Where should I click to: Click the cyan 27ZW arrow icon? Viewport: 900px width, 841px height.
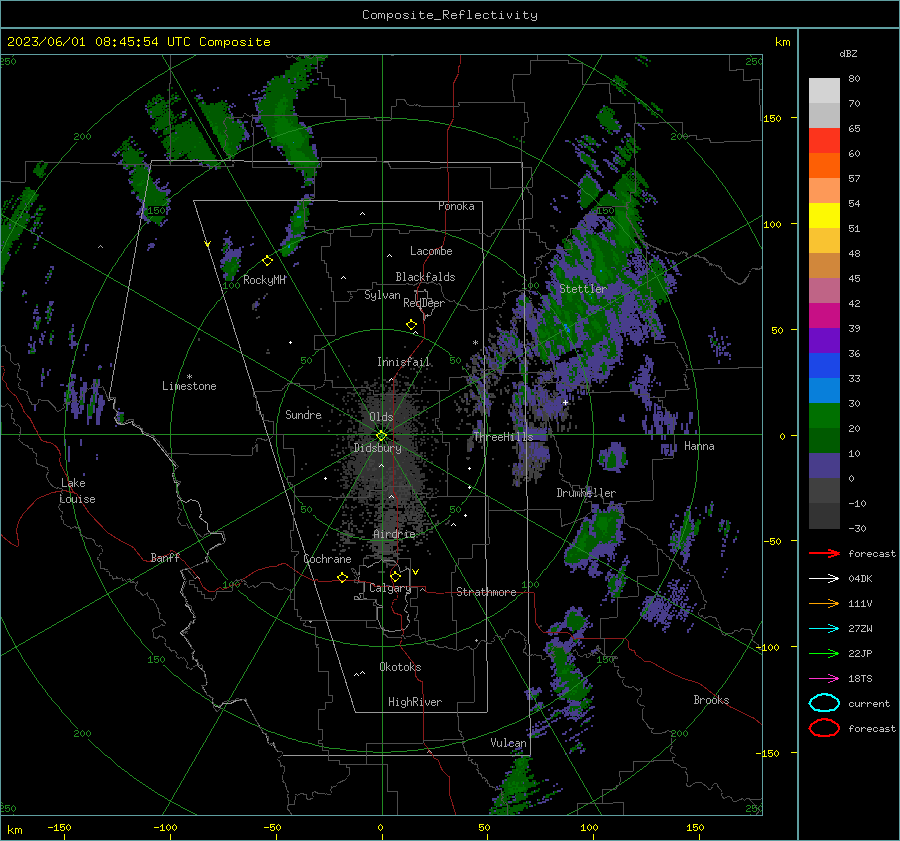[x=824, y=629]
